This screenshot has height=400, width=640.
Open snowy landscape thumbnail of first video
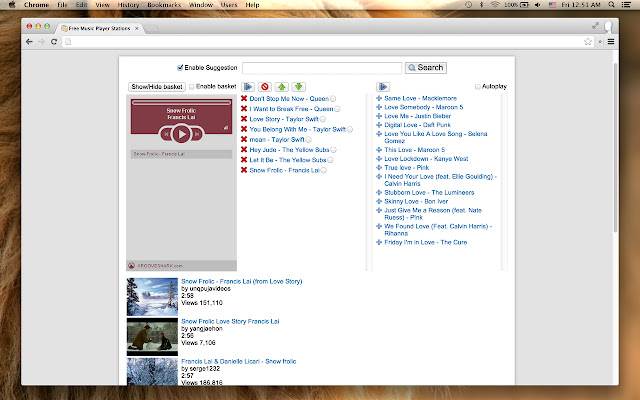pyautogui.click(x=152, y=297)
